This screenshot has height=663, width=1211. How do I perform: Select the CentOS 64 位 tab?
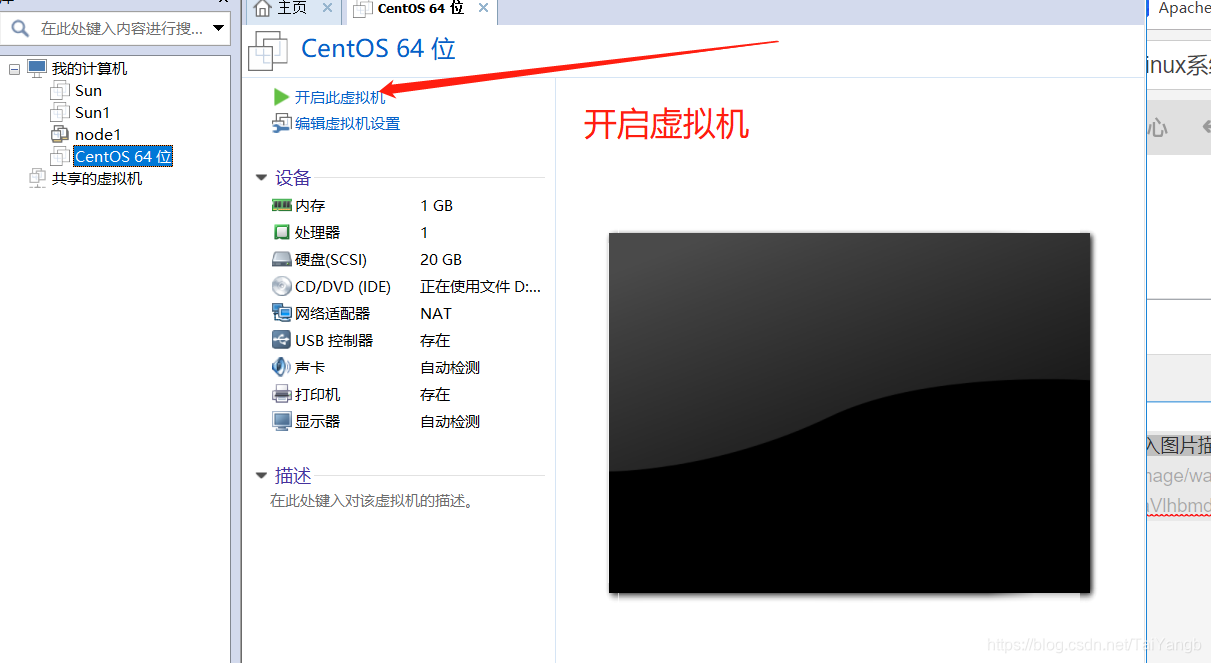[x=421, y=9]
